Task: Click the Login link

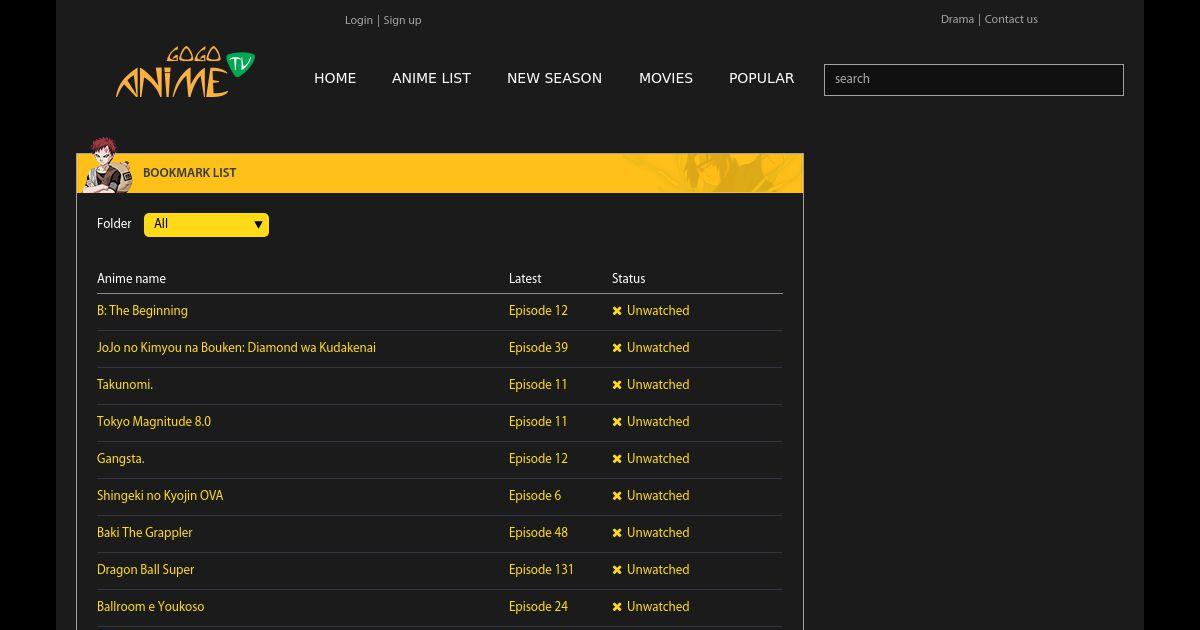Action: (x=359, y=20)
